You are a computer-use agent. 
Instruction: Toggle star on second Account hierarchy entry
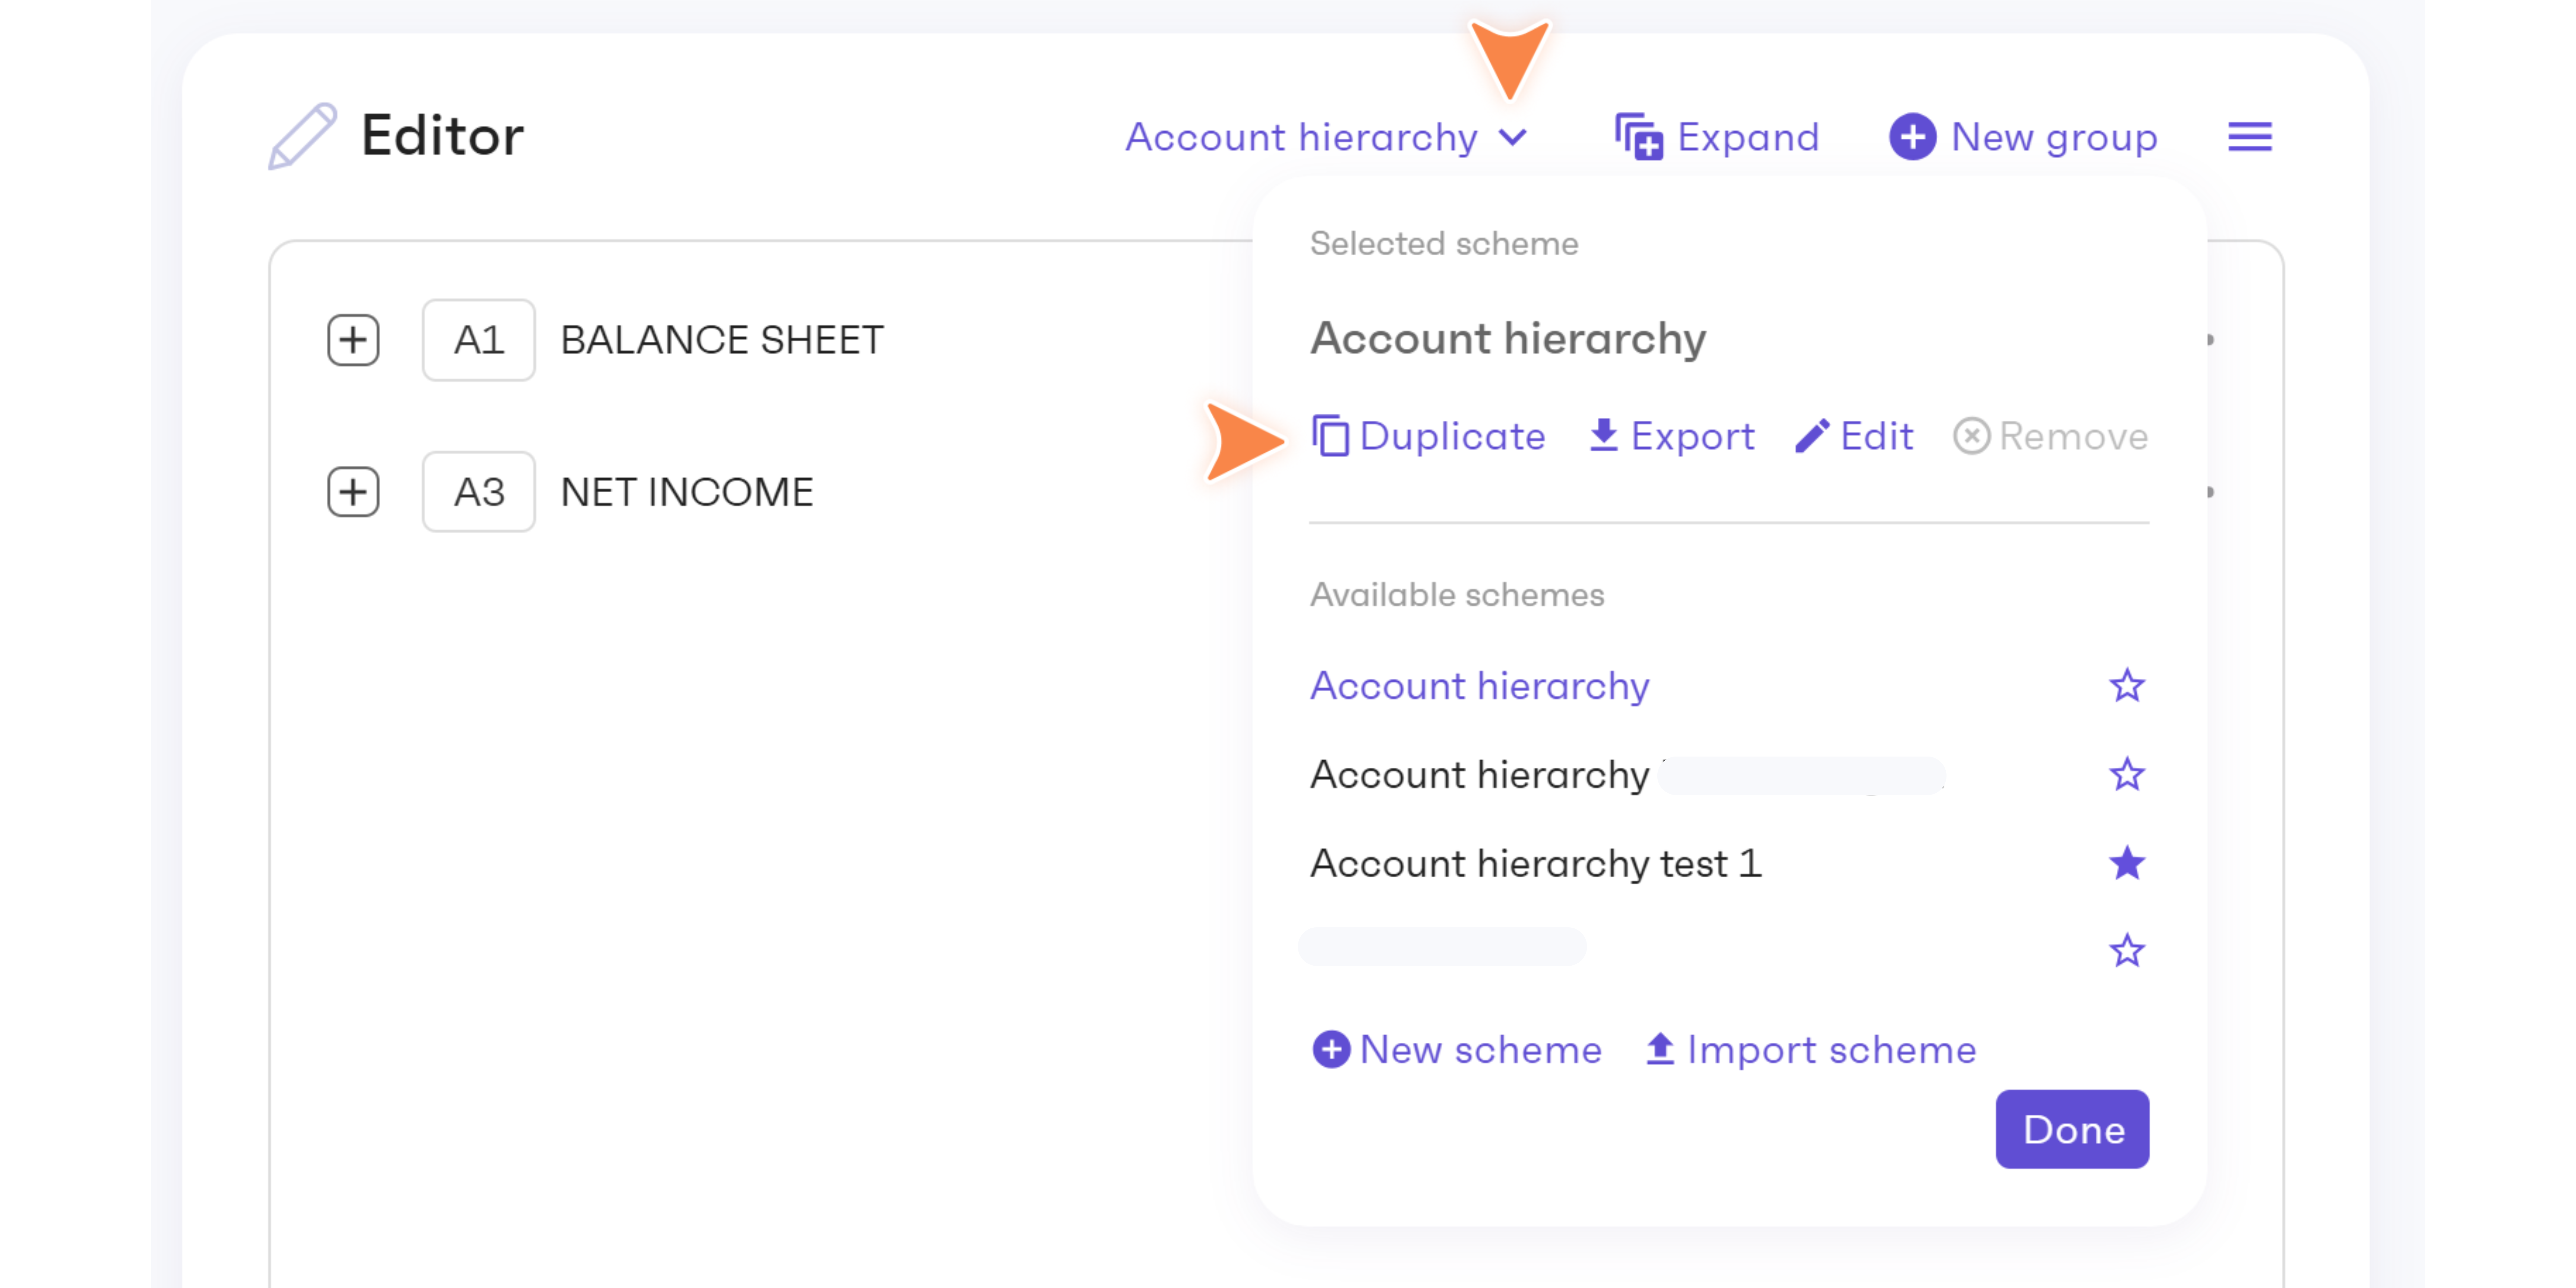coord(2127,775)
